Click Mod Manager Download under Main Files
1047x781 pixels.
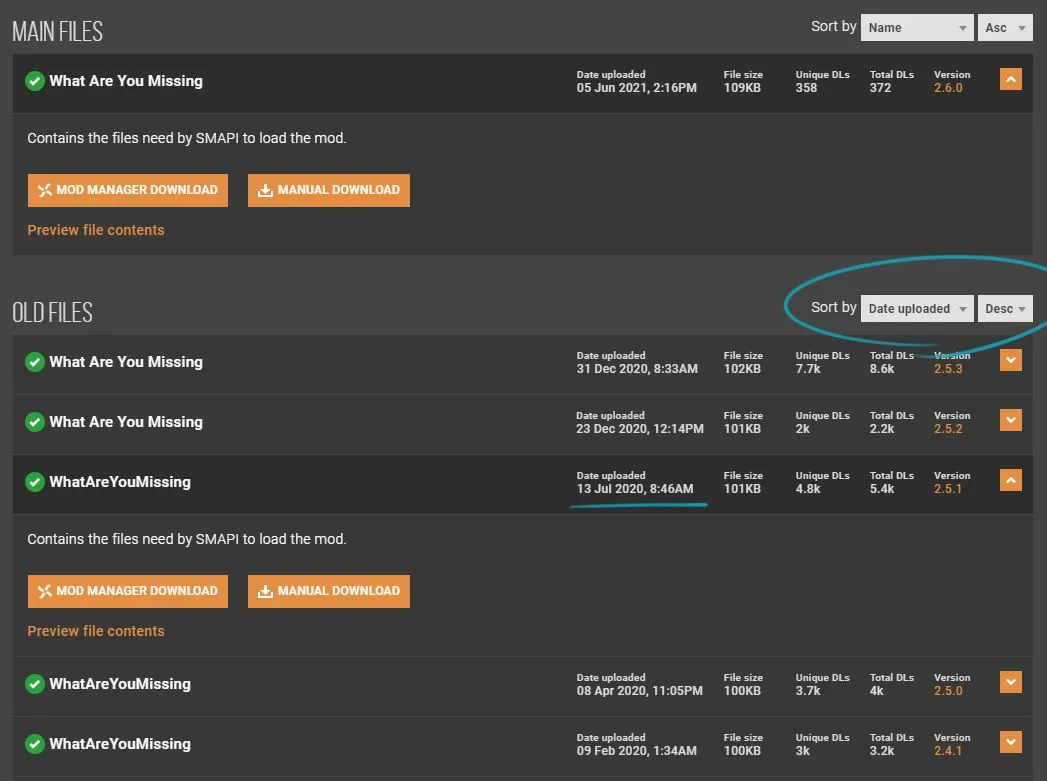(128, 190)
